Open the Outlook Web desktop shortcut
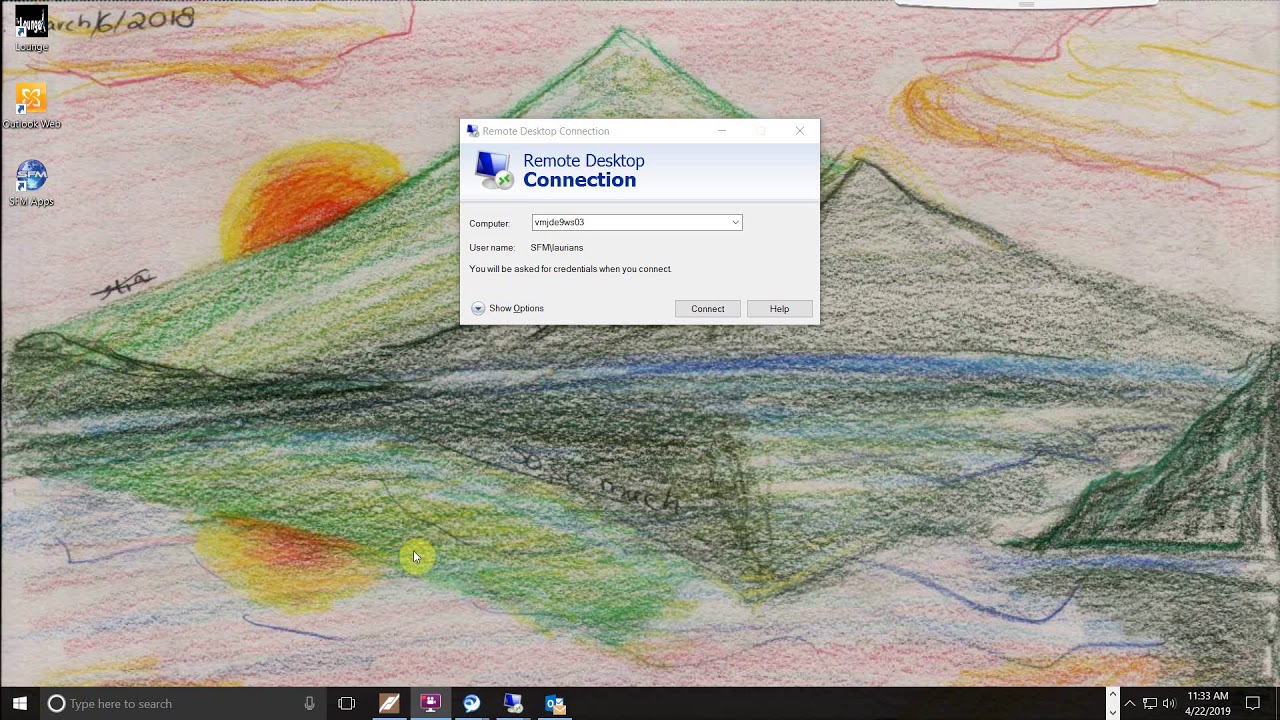 click(31, 106)
